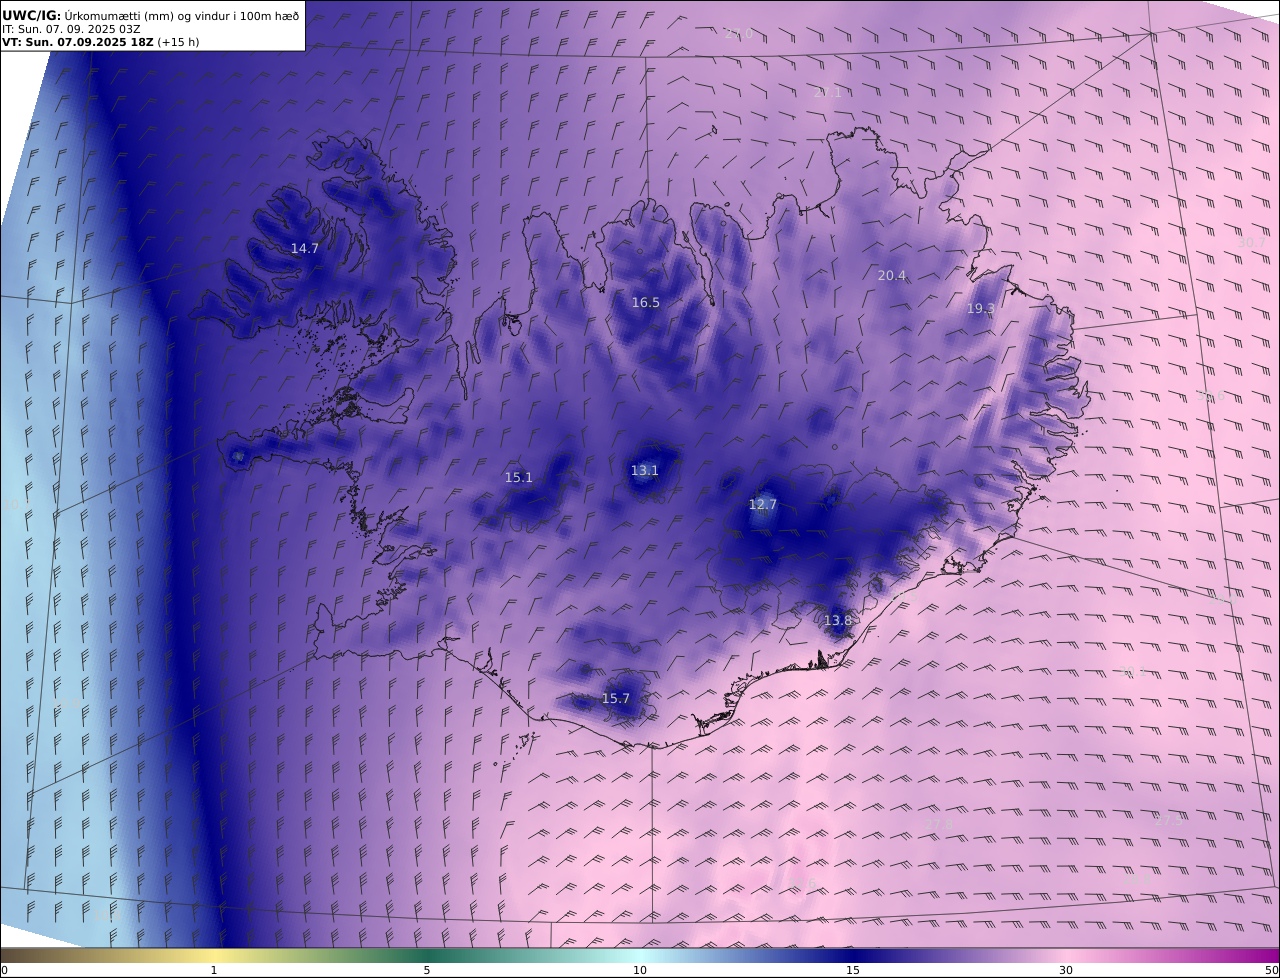The width and height of the screenshot is (1280, 978).
Task: Click the 12.7 value on the map
Action: coord(762,504)
